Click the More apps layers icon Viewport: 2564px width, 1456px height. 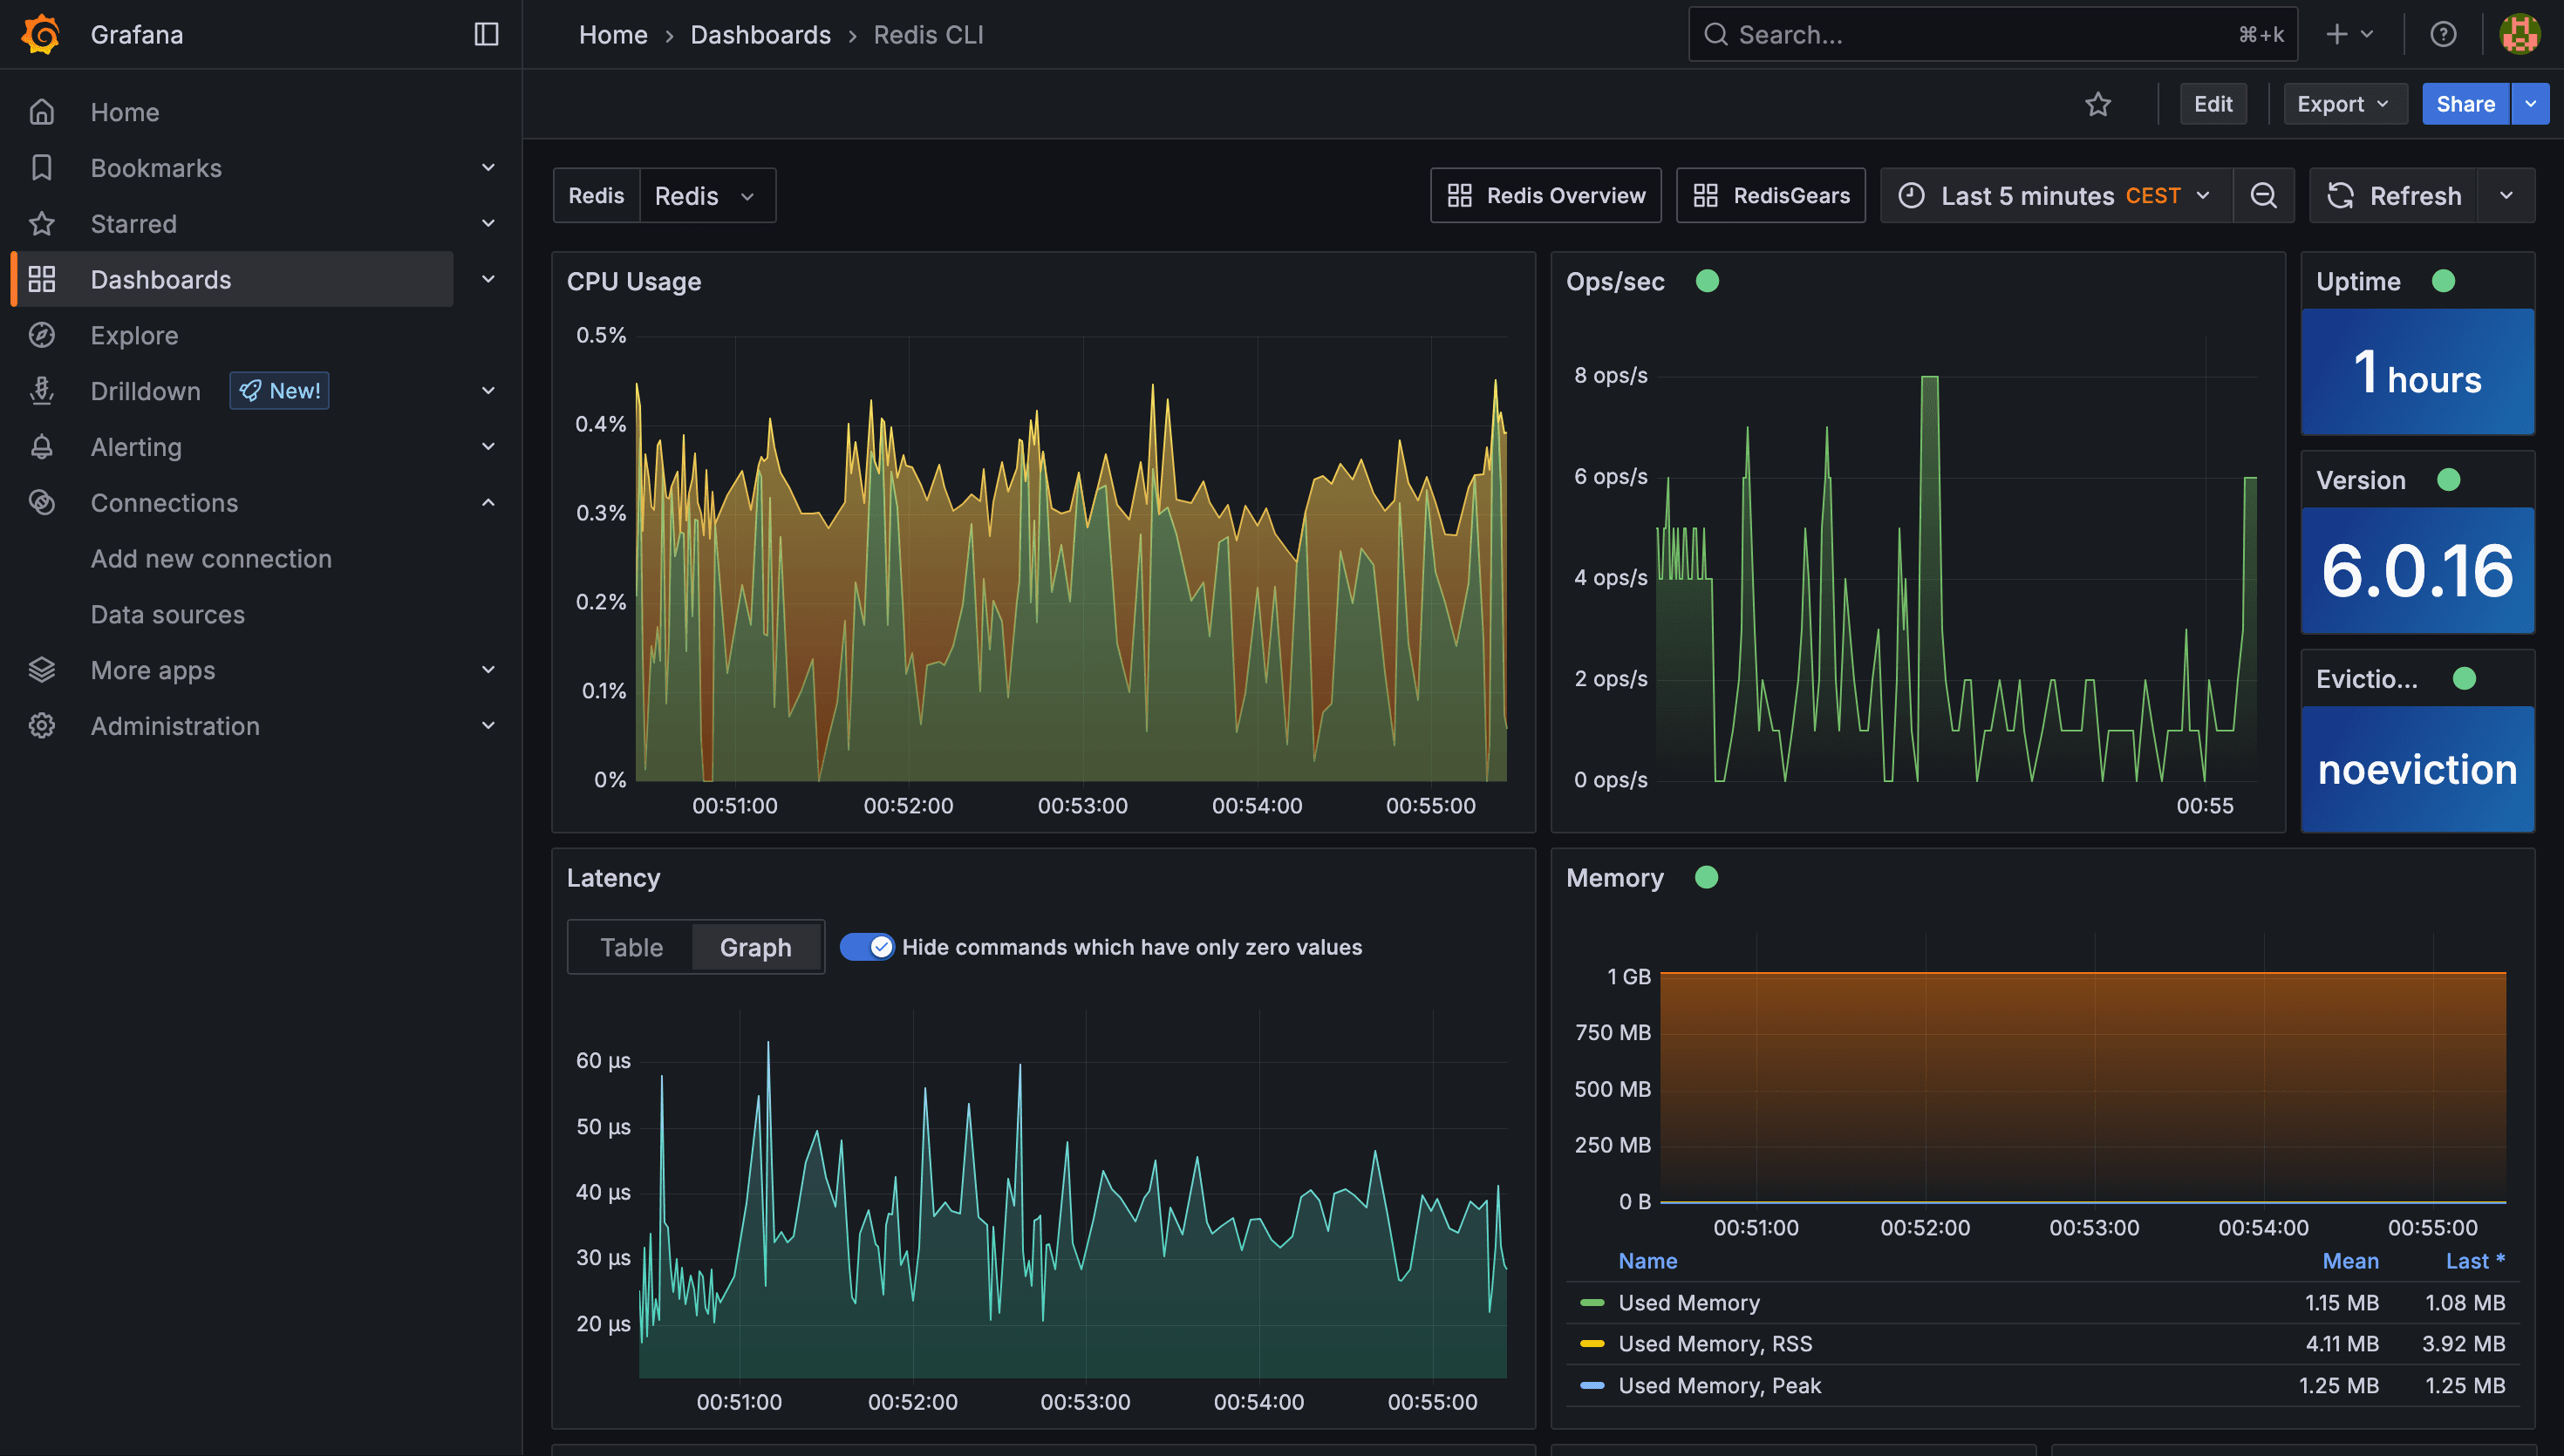click(x=41, y=670)
